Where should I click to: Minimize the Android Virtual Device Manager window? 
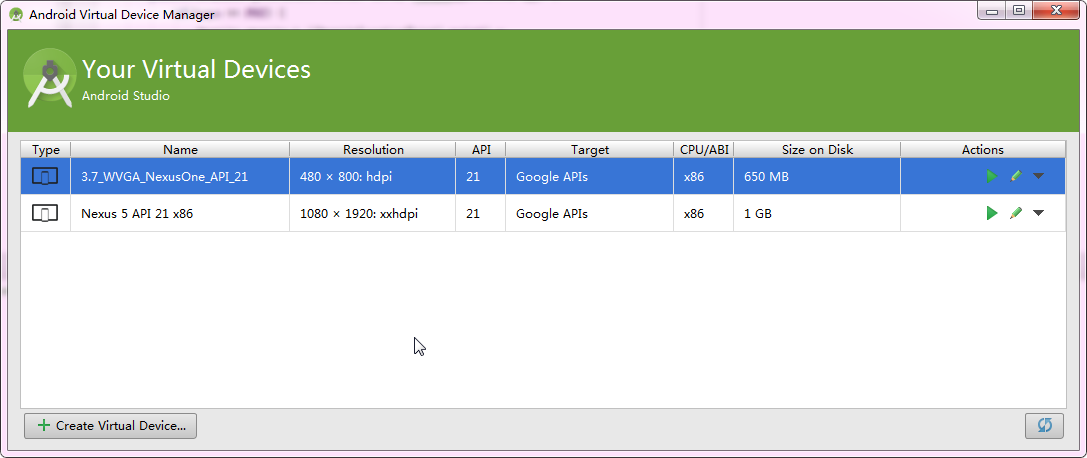pyautogui.click(x=991, y=10)
